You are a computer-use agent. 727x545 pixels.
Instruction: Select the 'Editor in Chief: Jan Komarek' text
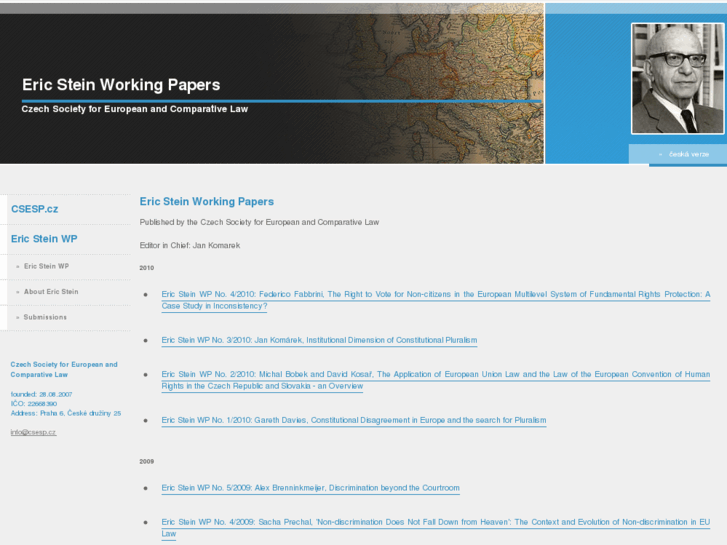pos(190,245)
